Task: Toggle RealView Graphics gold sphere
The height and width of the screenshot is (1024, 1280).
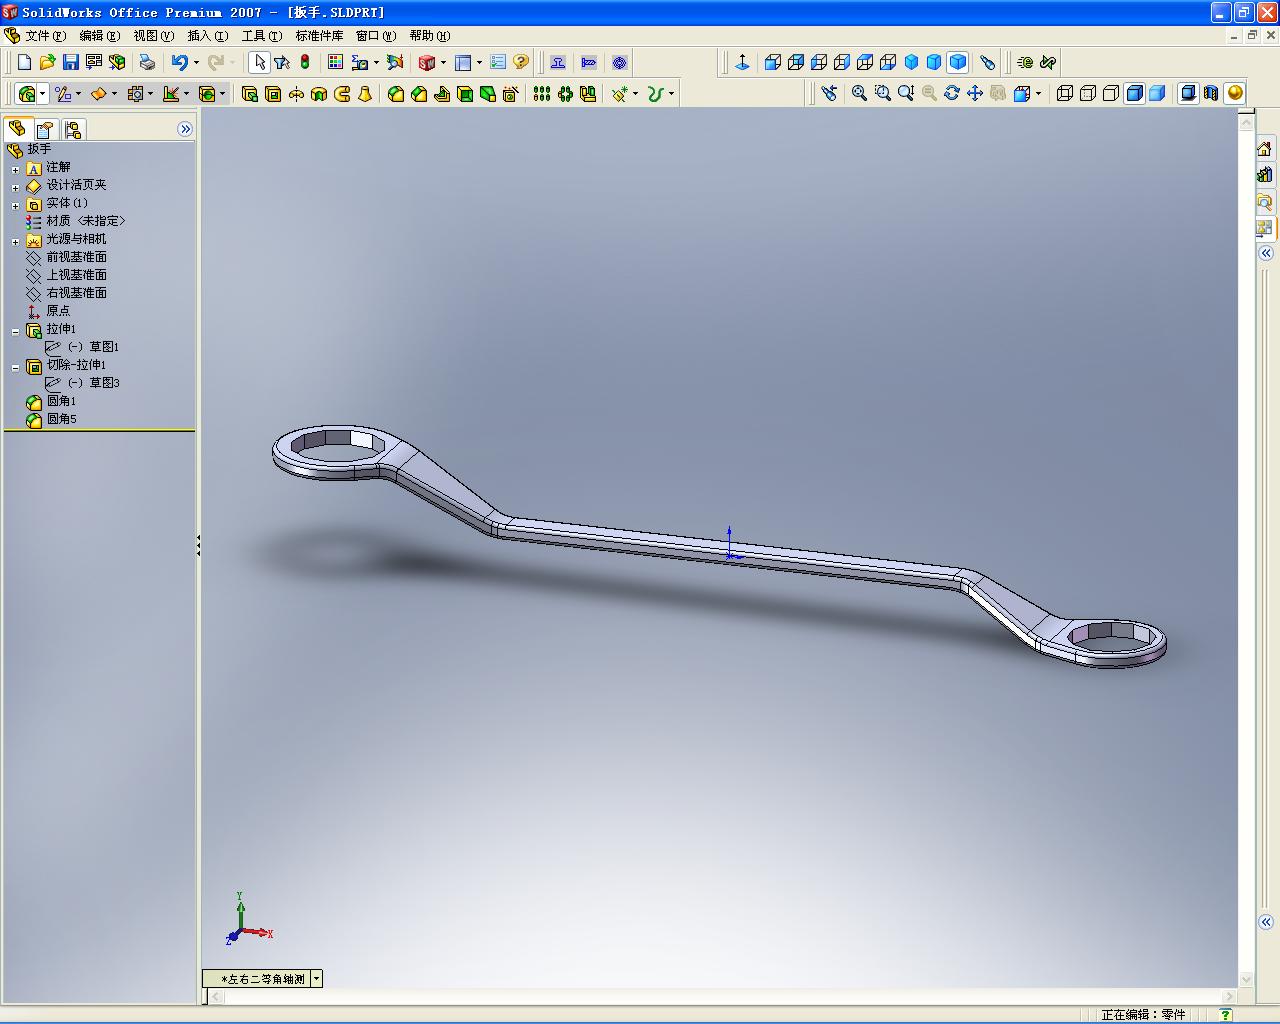Action: (1235, 93)
